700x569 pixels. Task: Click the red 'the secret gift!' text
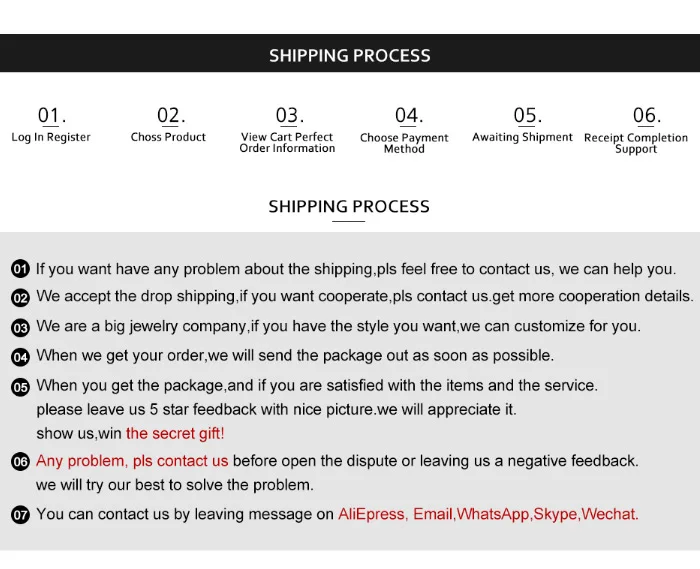(175, 433)
